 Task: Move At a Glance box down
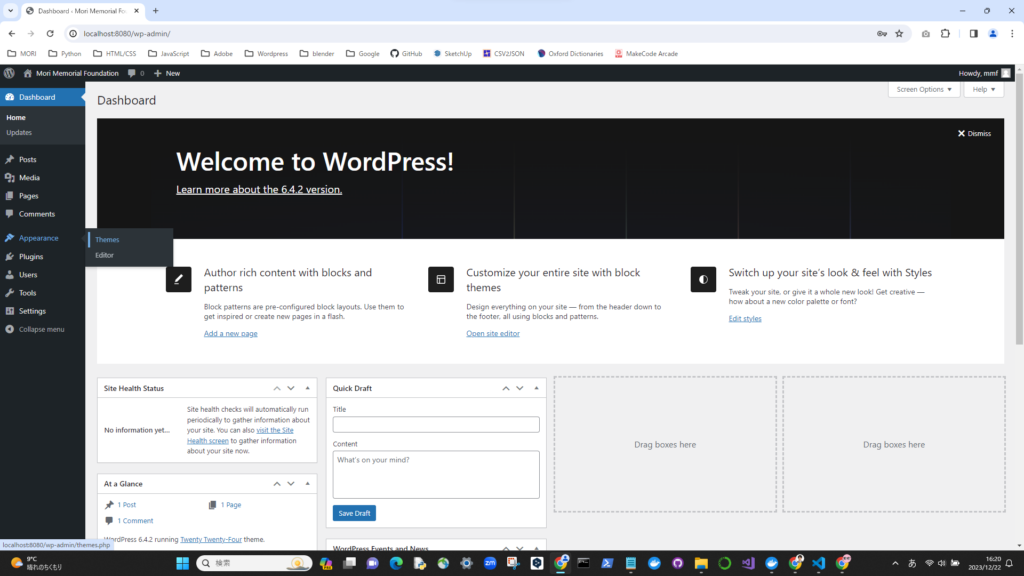coord(291,484)
